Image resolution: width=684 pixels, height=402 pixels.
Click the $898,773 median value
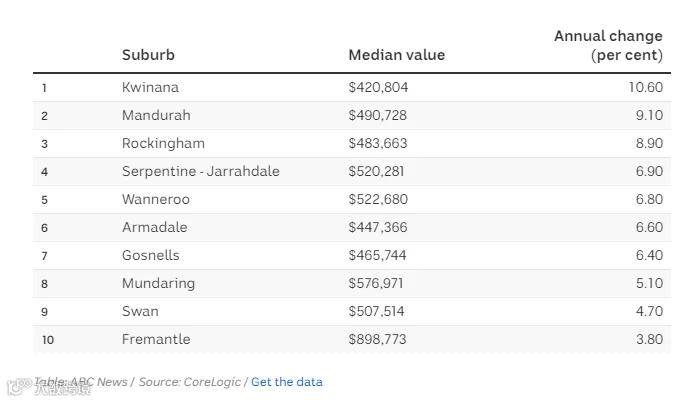coord(377,339)
